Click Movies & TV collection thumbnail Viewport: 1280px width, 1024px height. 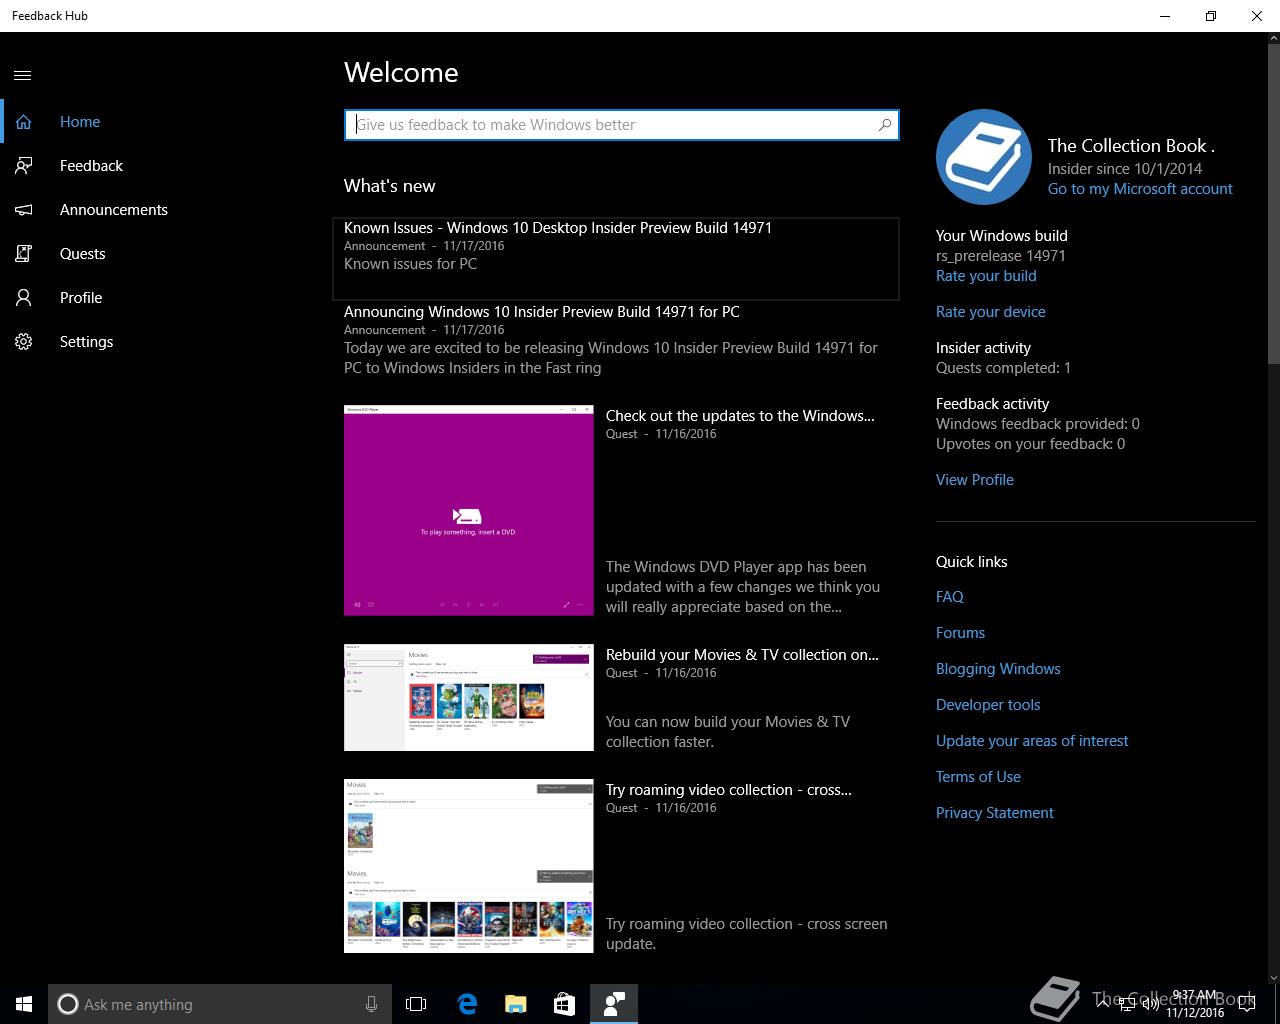click(469, 697)
